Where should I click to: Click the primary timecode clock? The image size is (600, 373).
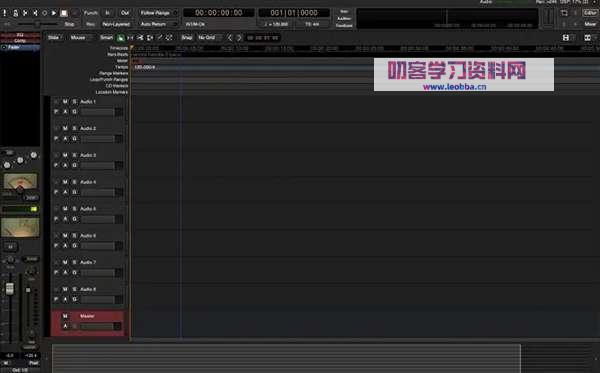tap(218, 13)
